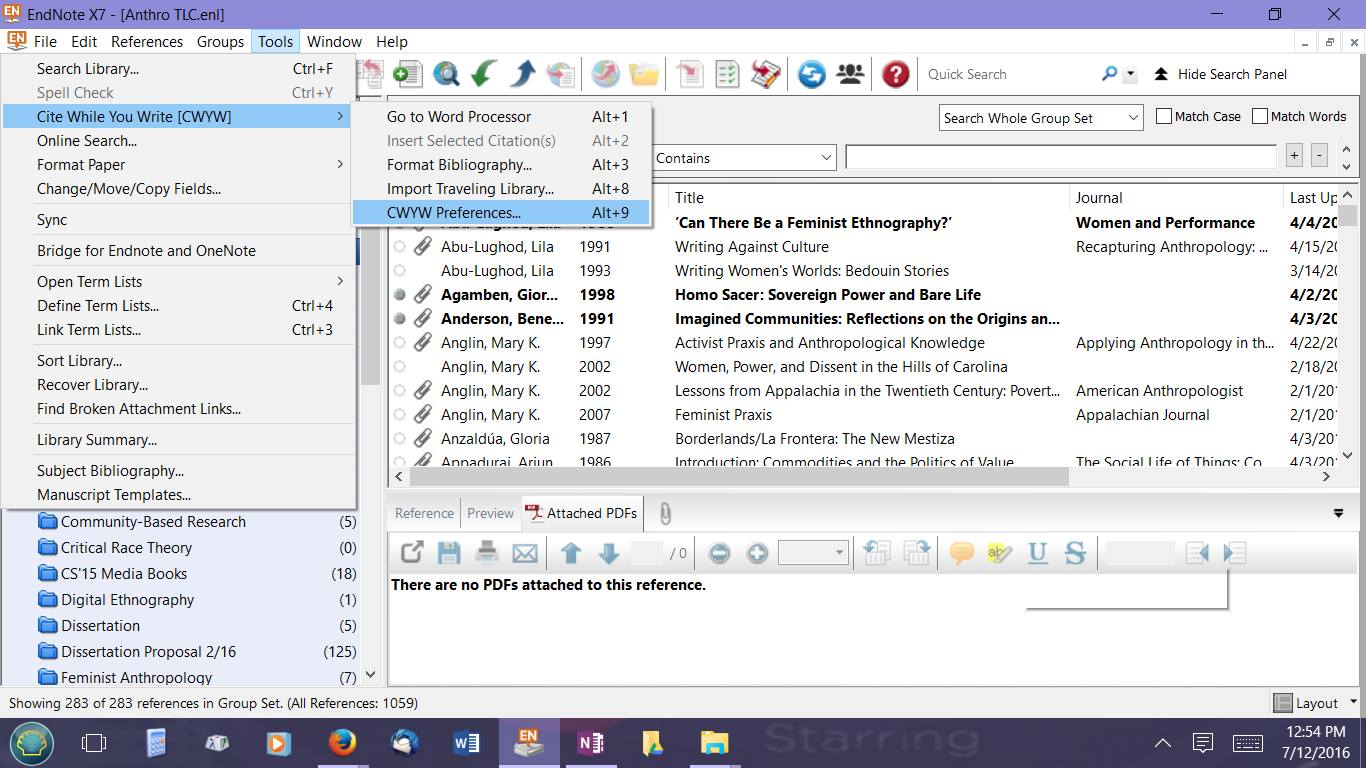Click the Print PDF icon
The image size is (1366, 768).
(487, 553)
